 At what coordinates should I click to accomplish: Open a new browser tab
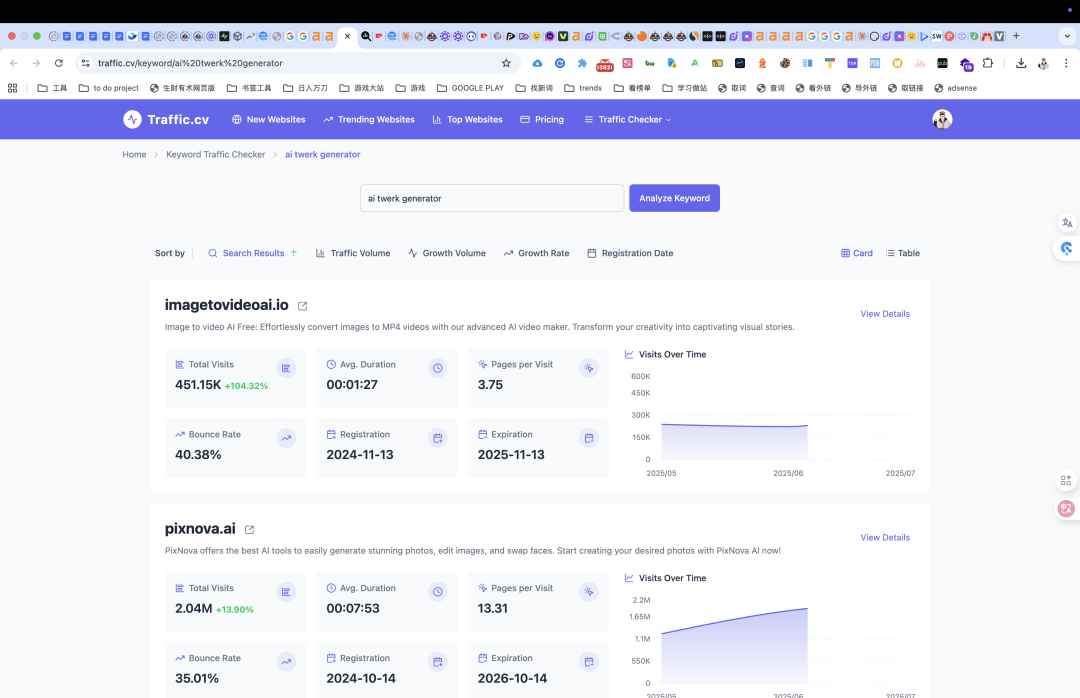(x=1016, y=36)
